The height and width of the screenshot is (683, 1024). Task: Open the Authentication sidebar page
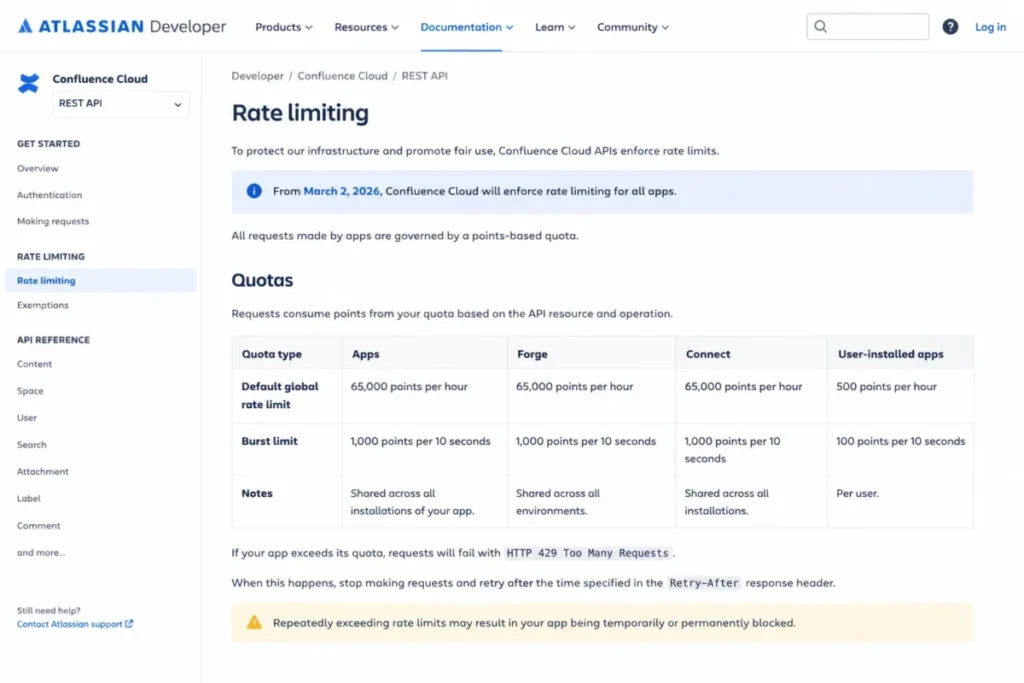pyautogui.click(x=50, y=195)
